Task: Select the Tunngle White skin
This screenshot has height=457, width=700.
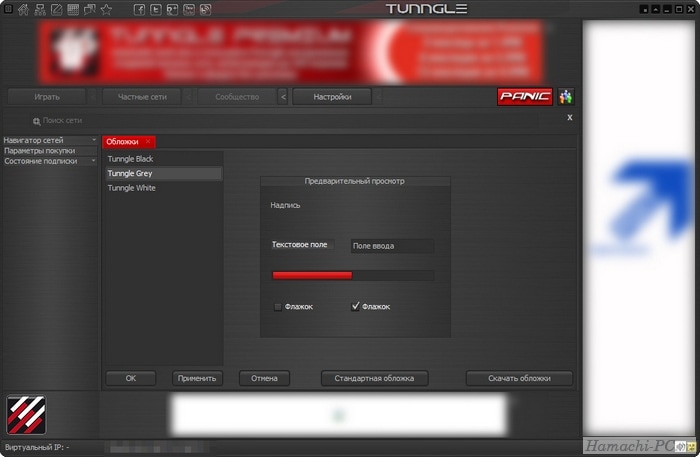Action: pos(163,188)
